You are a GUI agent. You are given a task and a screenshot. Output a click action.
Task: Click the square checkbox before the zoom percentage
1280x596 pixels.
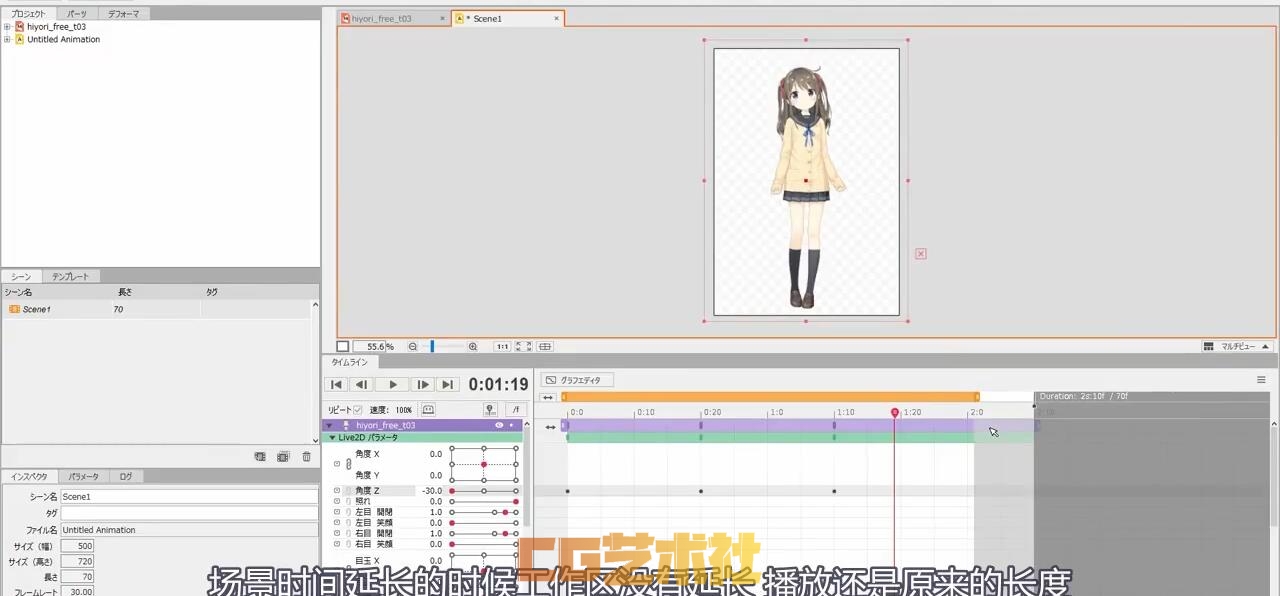(x=342, y=346)
